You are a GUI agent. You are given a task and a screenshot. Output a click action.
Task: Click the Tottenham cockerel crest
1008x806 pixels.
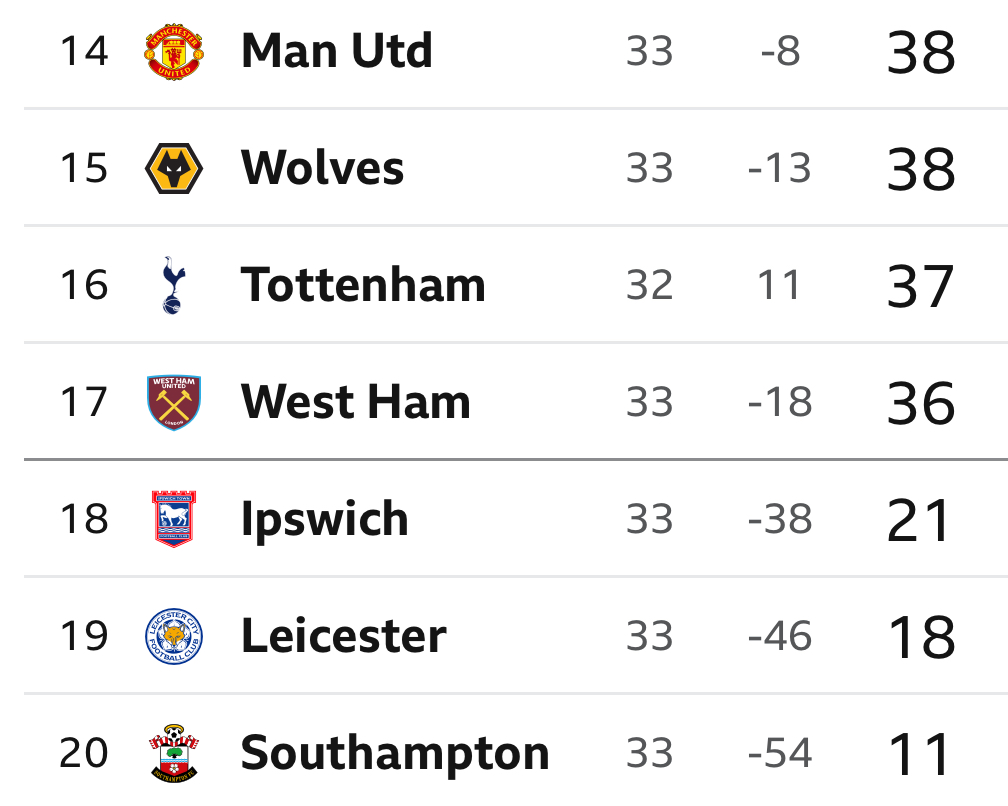pos(174,285)
